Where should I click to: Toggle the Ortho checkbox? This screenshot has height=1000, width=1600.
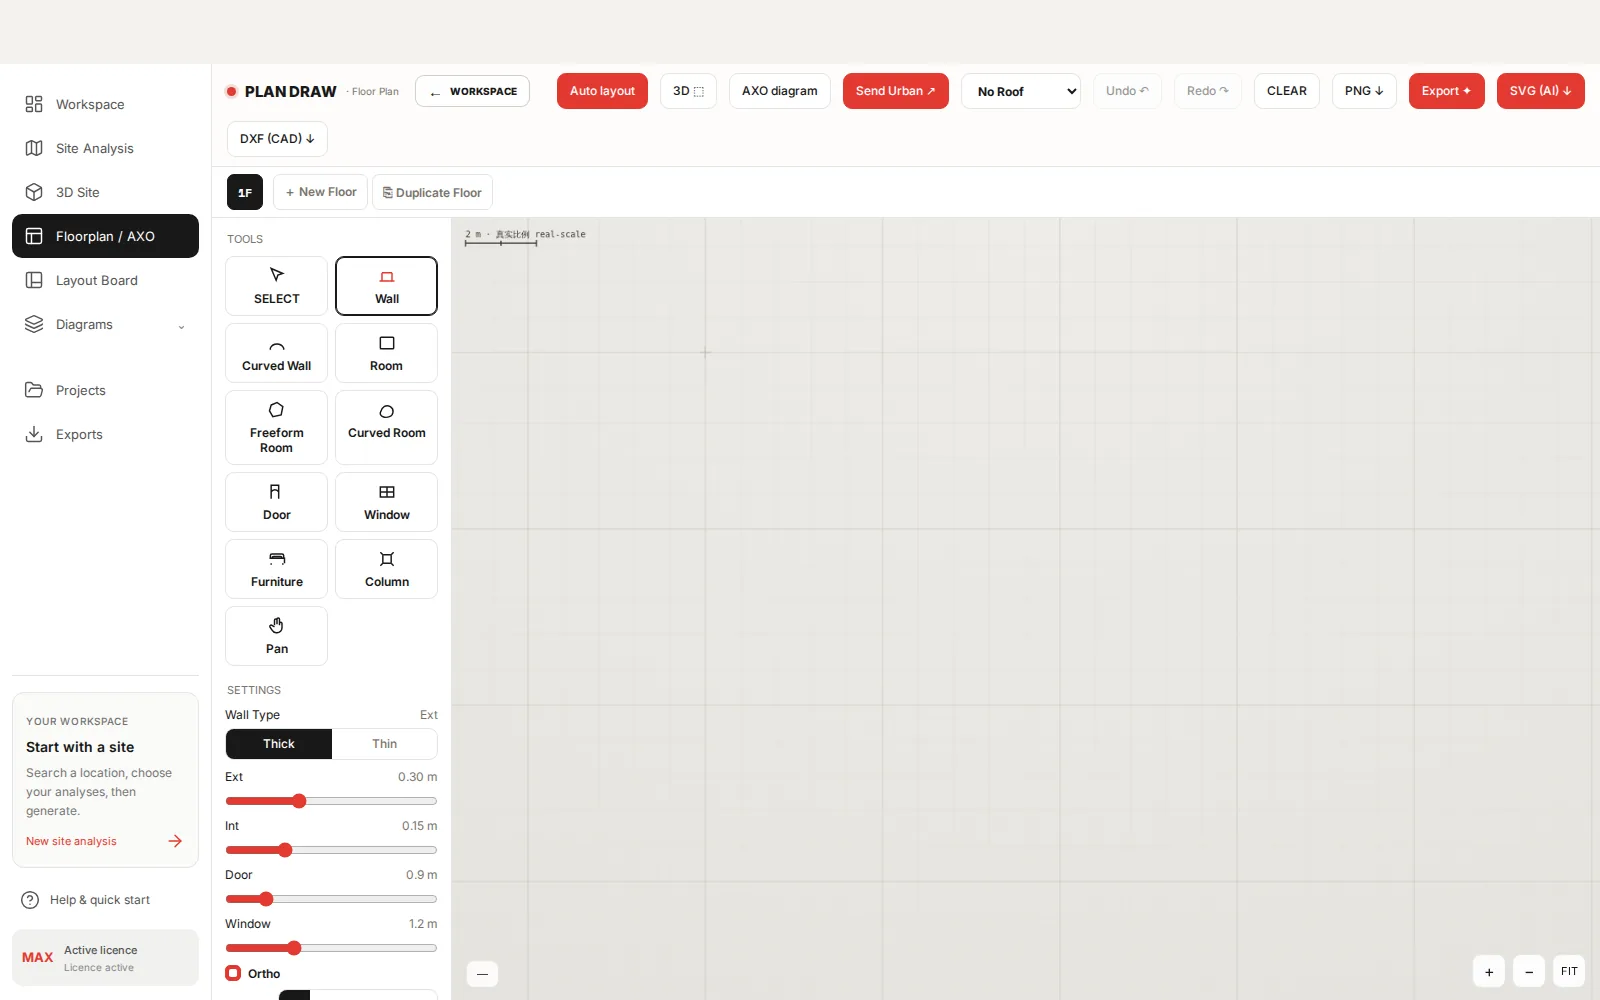(x=233, y=973)
